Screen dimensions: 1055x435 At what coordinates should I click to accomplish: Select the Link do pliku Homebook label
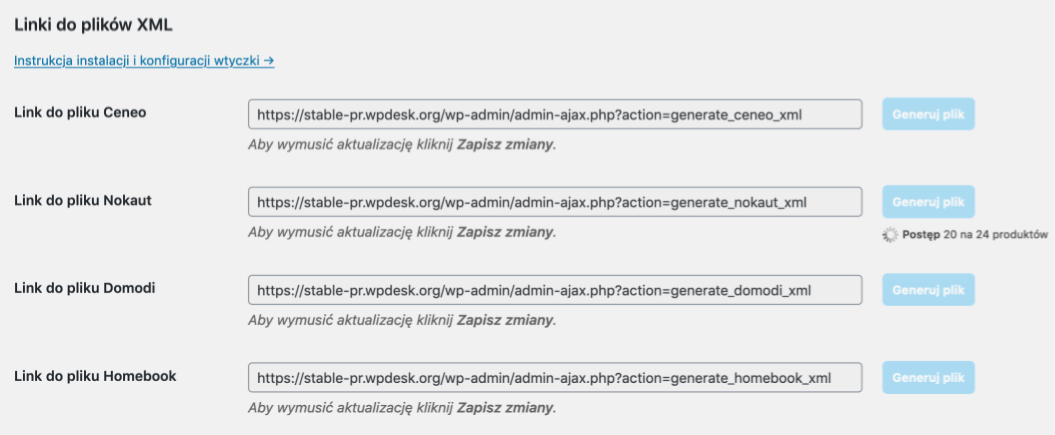(x=95, y=375)
